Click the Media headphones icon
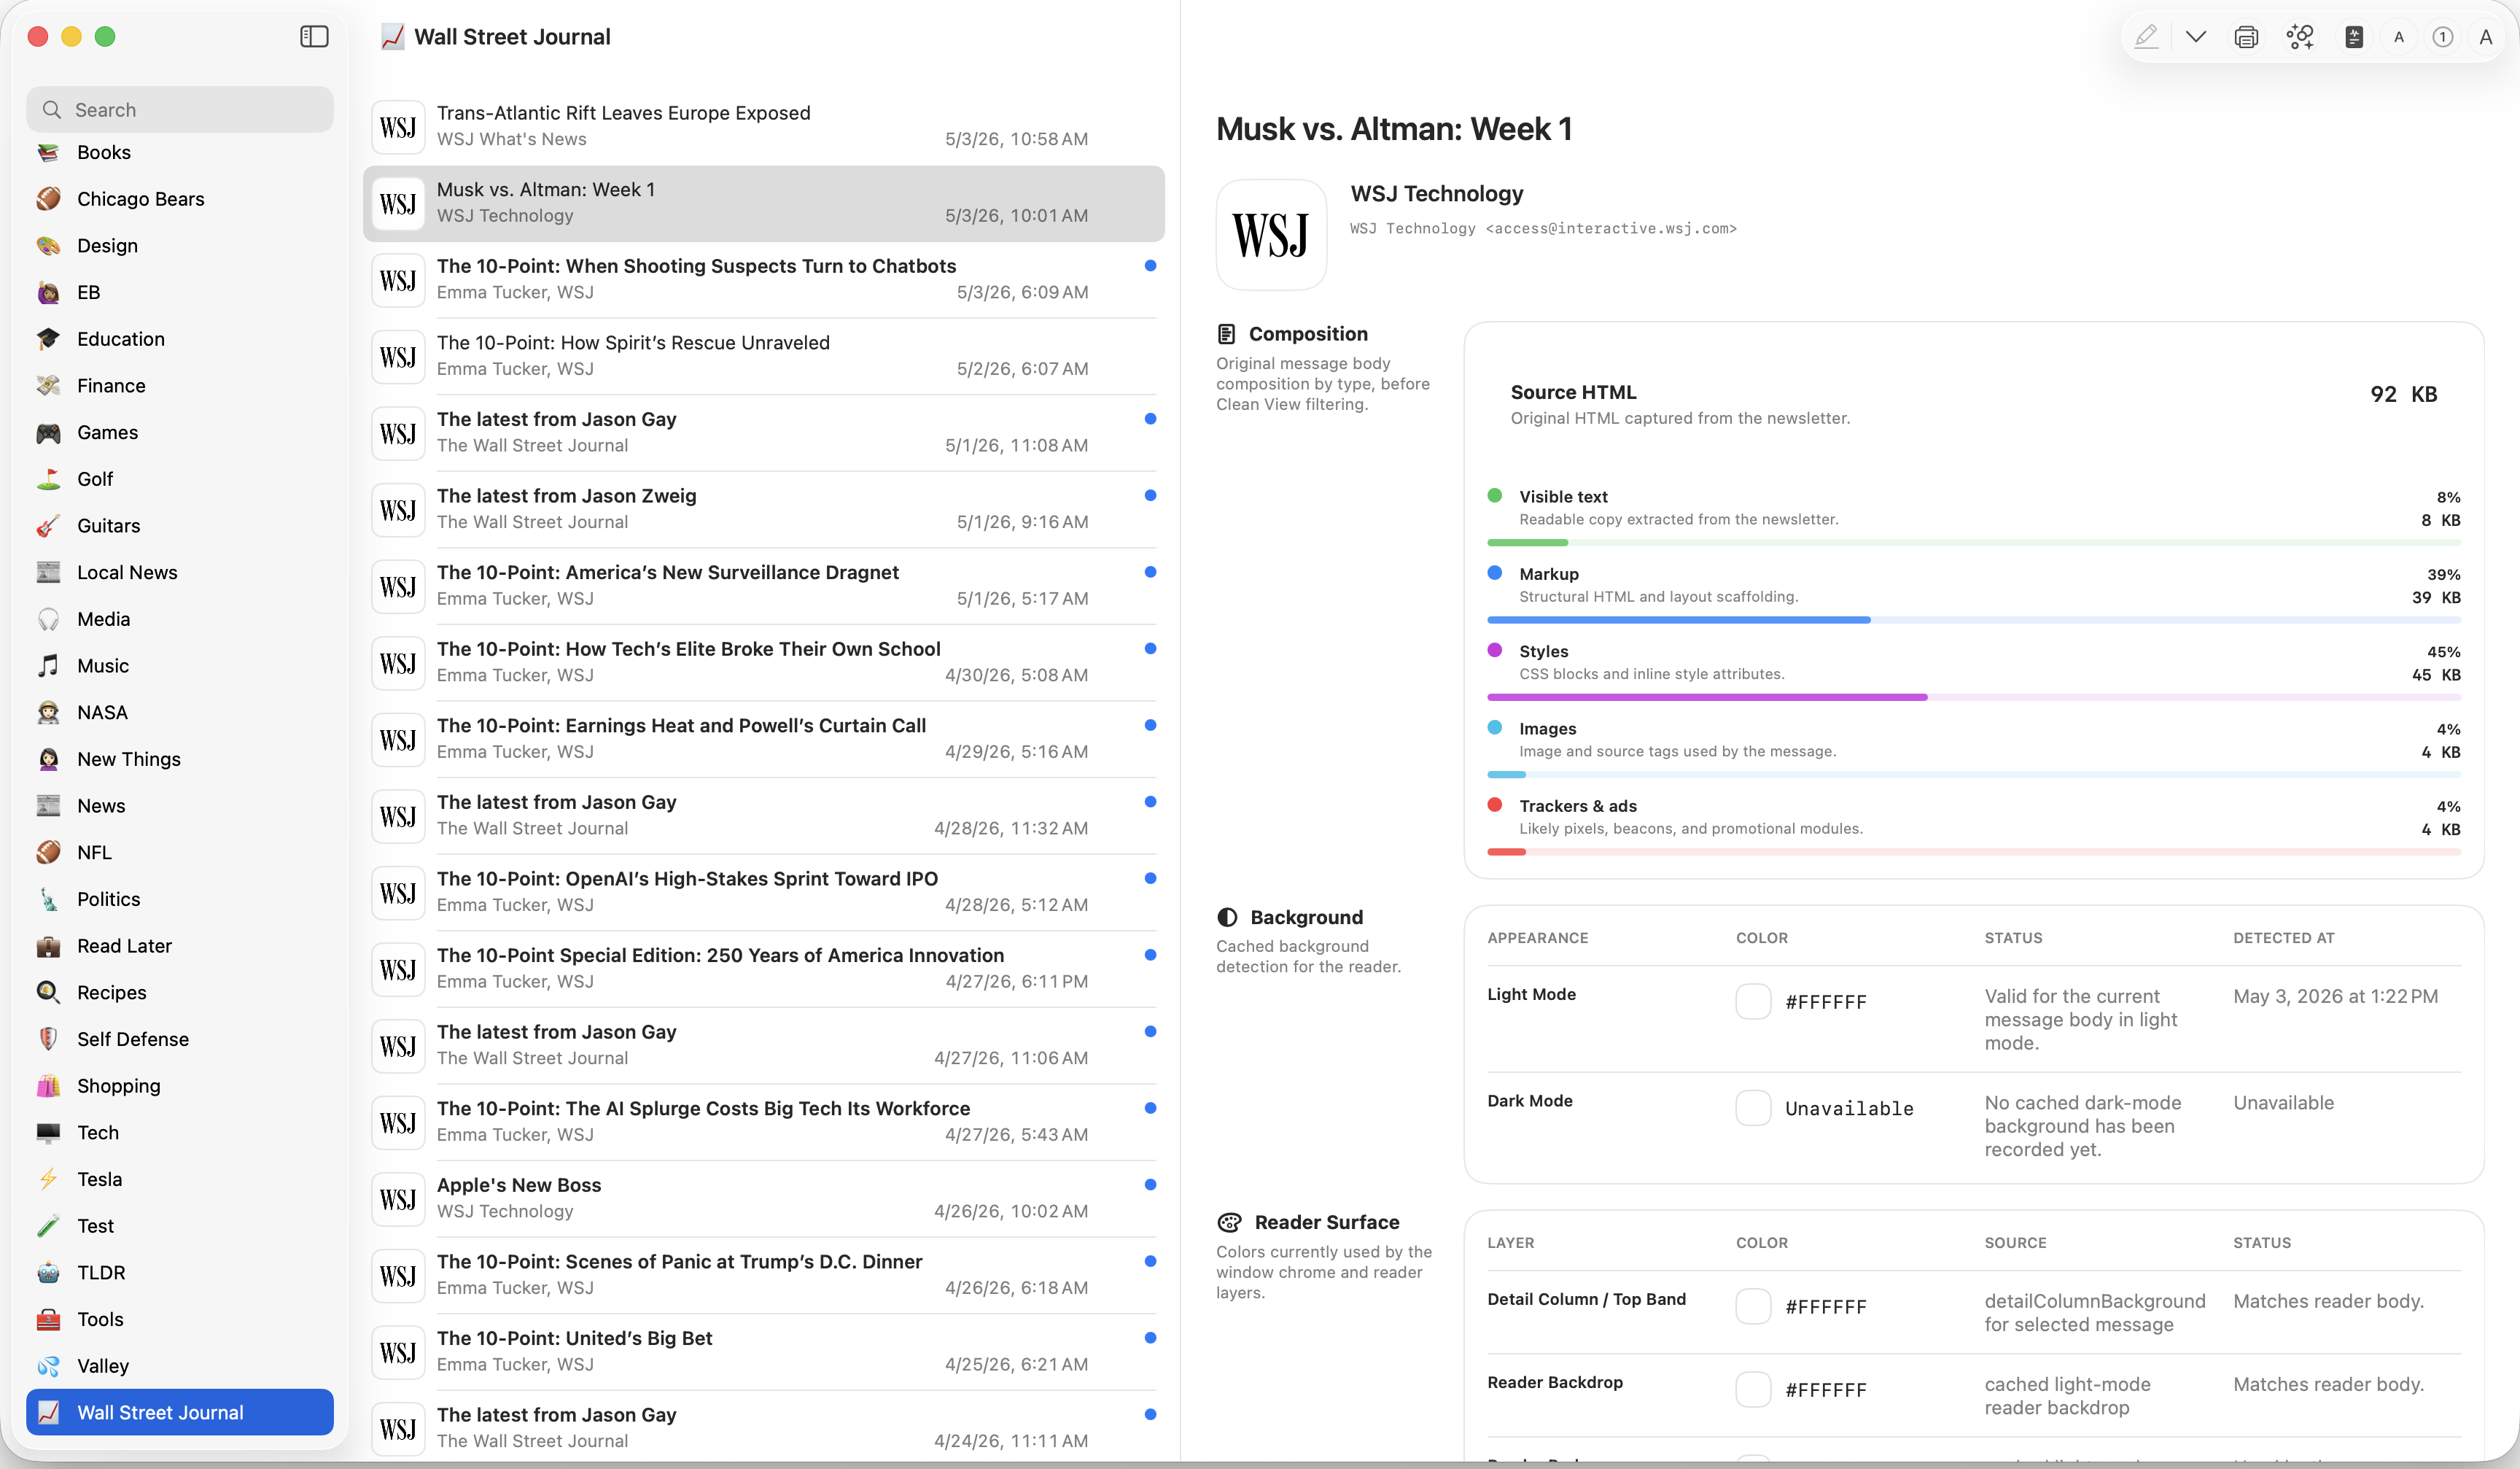This screenshot has height=1469, width=2520. point(48,619)
